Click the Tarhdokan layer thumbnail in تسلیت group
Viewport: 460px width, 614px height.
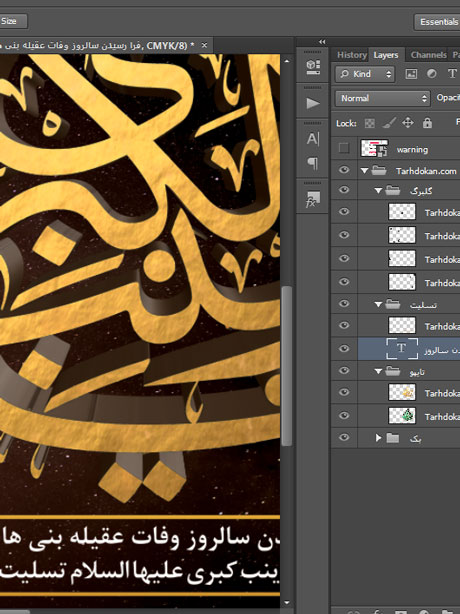pyautogui.click(x=402, y=325)
